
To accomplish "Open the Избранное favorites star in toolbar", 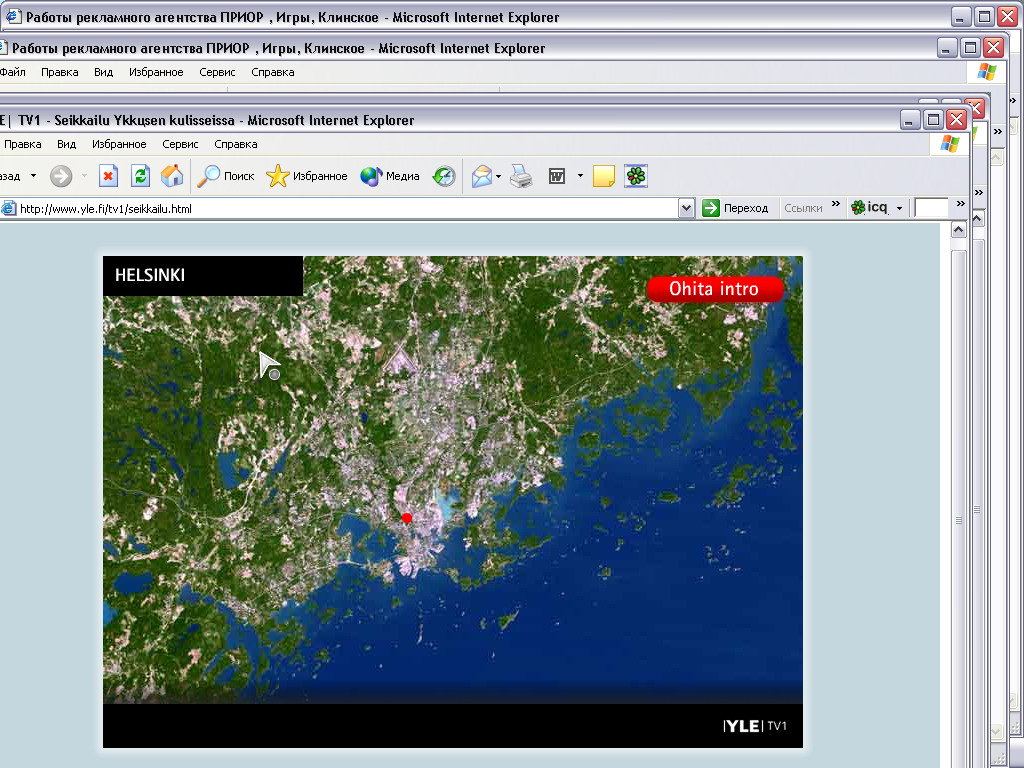I will tap(307, 176).
